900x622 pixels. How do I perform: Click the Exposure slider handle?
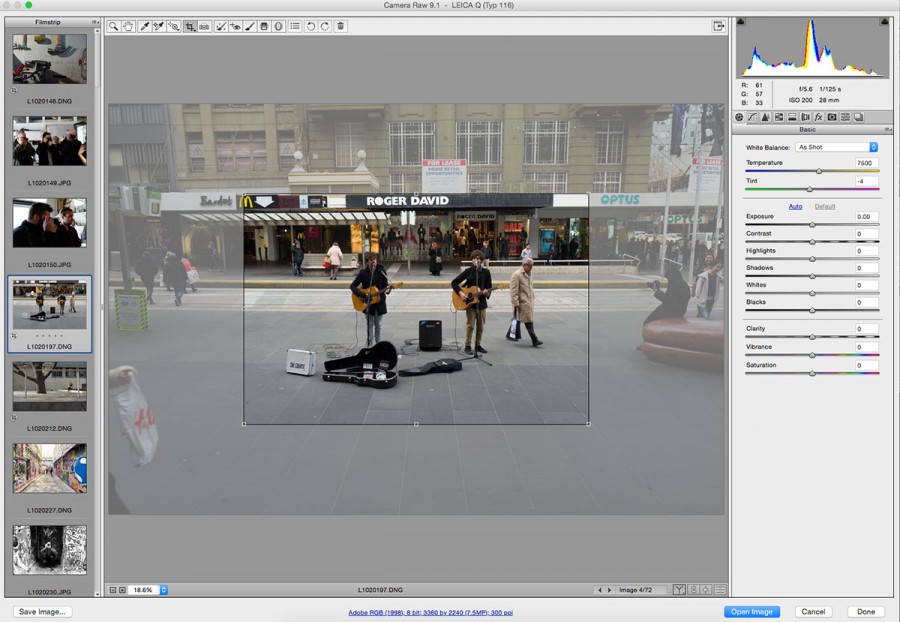(x=812, y=225)
